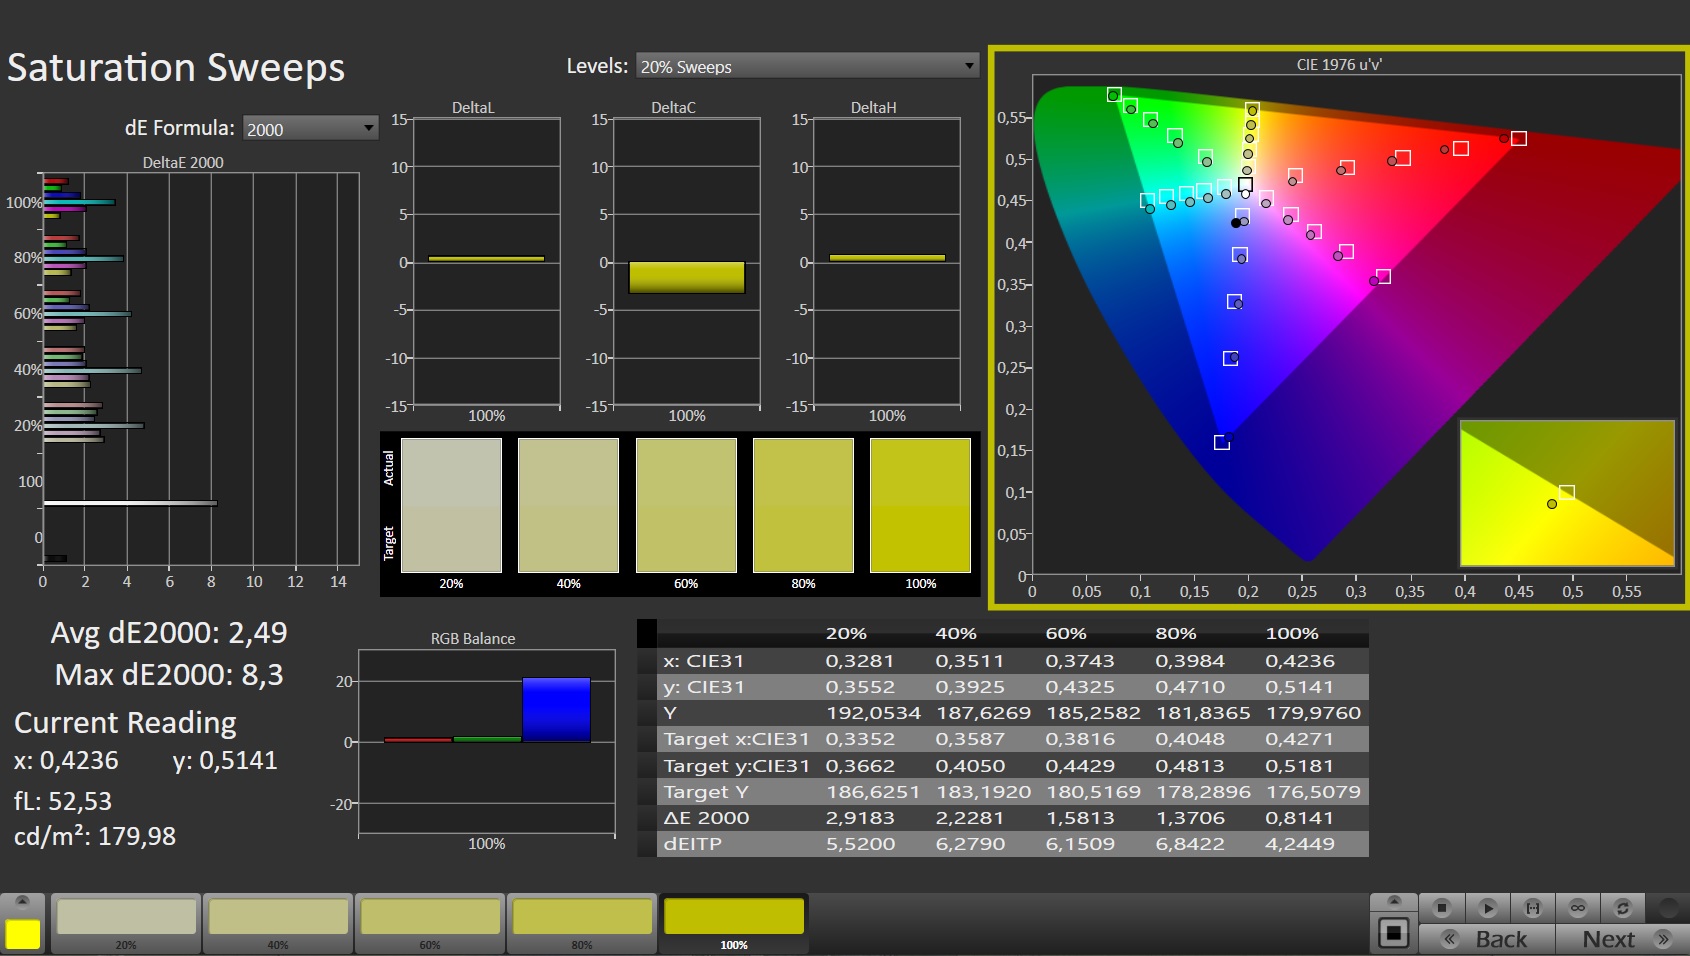Click the small yellow color selector square
1690x956 pixels.
pyautogui.click(x=23, y=934)
